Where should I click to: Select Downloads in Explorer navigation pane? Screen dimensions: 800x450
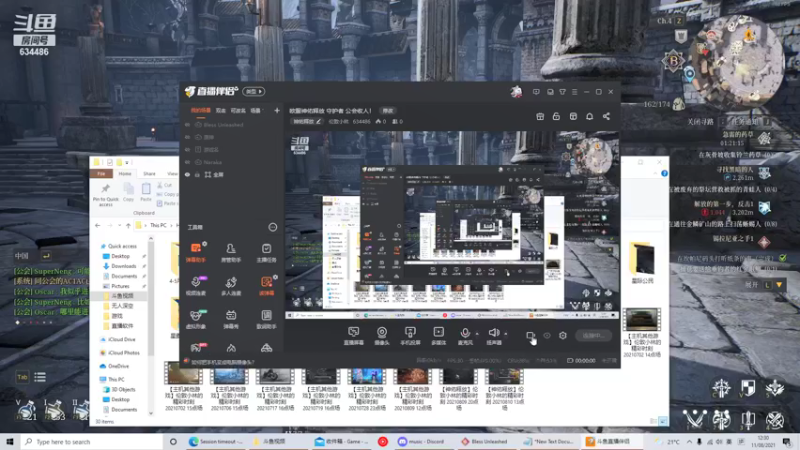[123, 266]
